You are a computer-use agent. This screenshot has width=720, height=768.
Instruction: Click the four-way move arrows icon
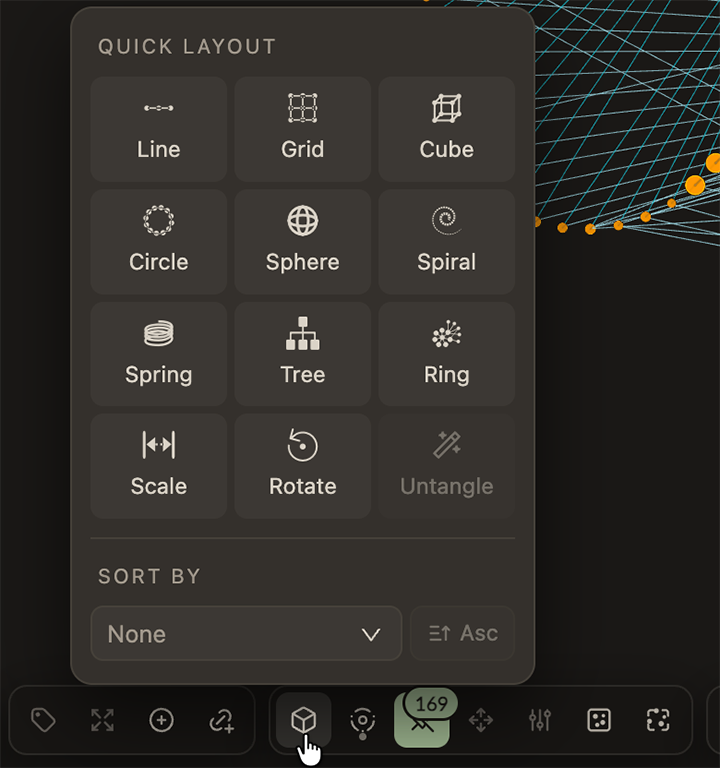(x=481, y=720)
